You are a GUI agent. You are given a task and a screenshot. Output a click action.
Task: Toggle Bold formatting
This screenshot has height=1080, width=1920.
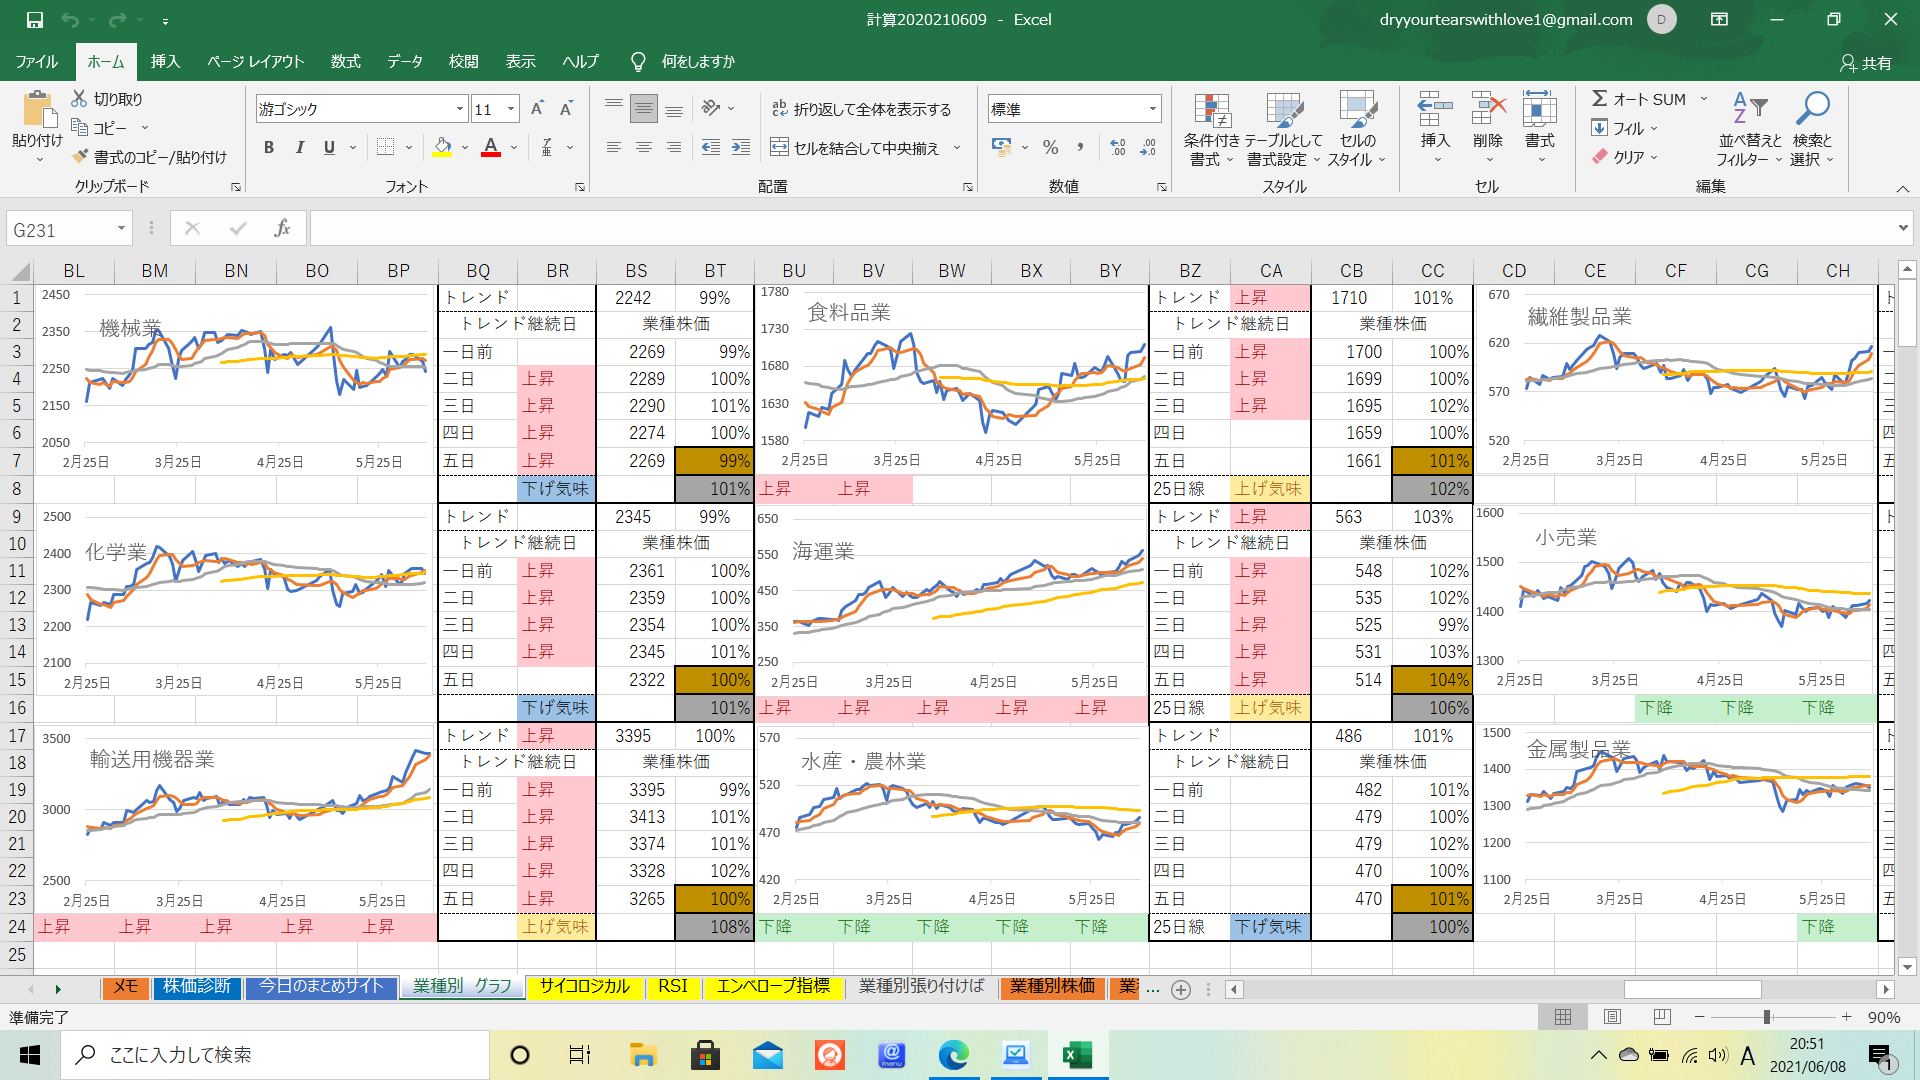pos(269,148)
